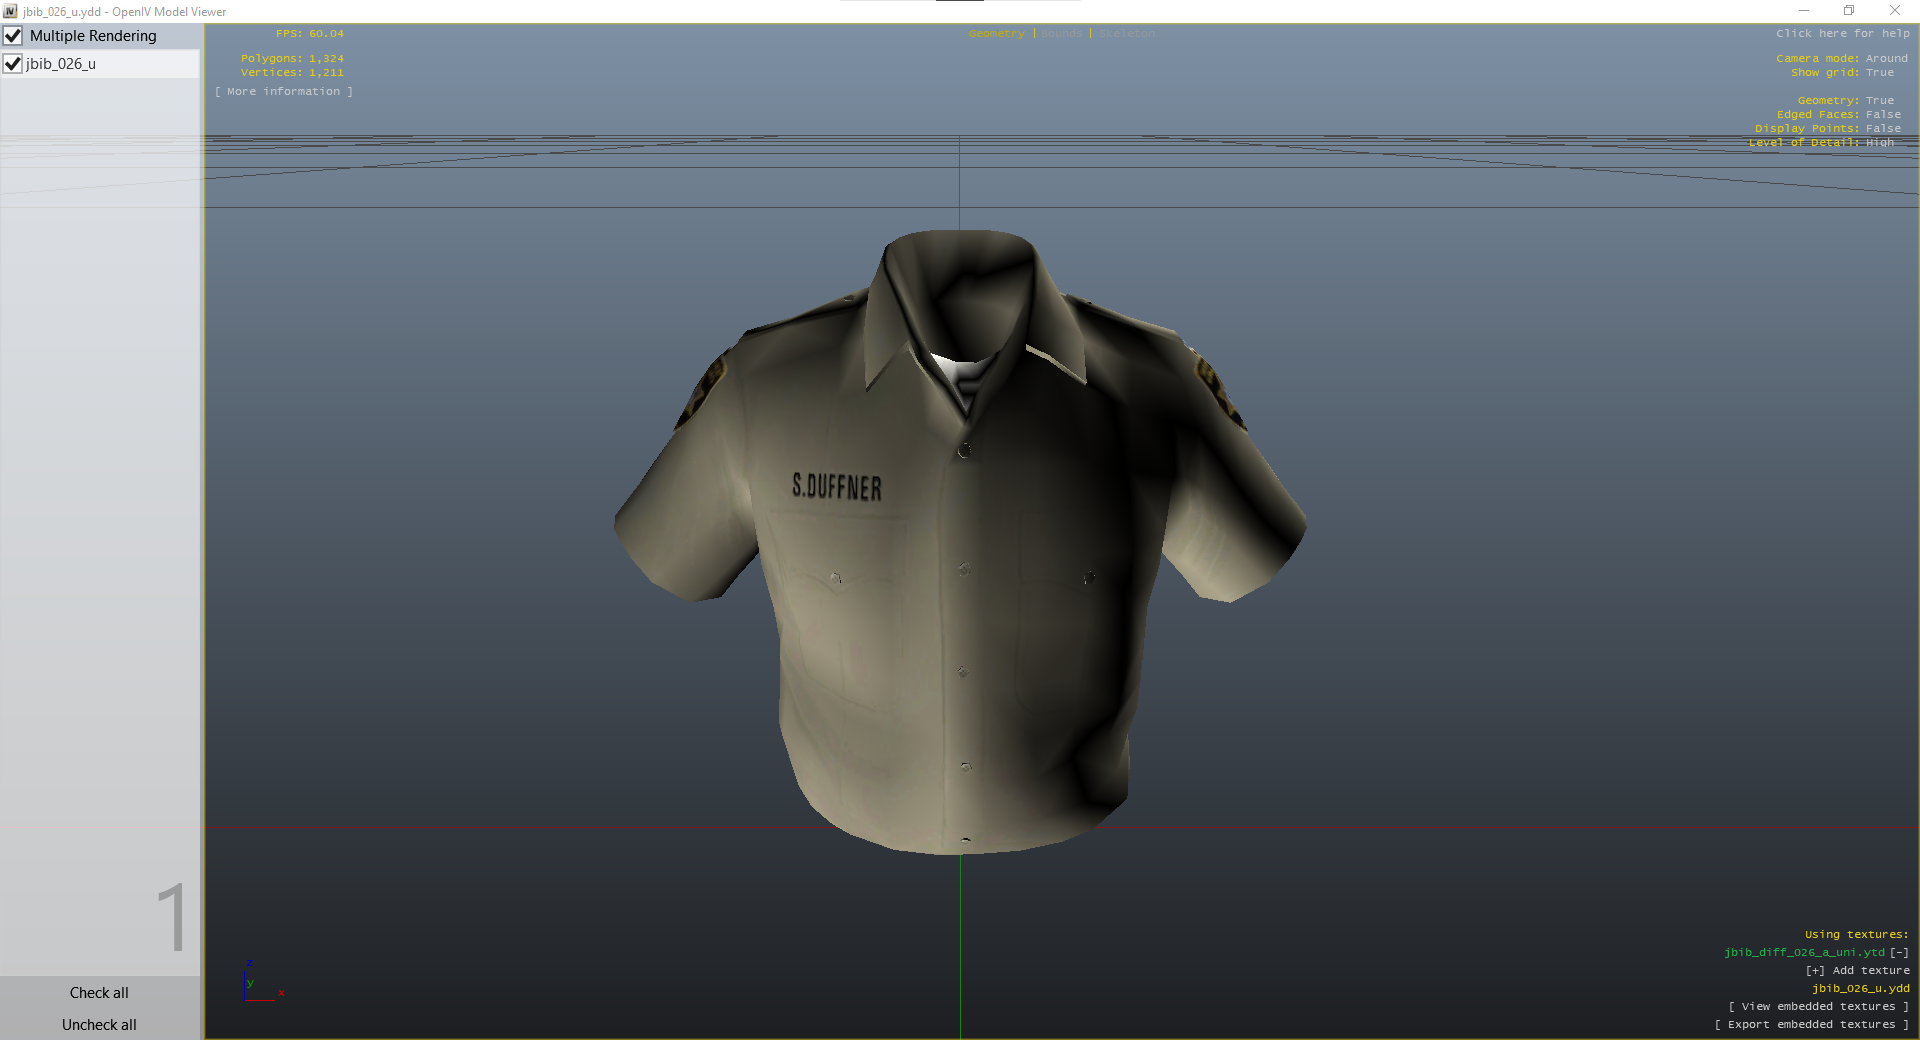Restore down the Model Viewer window
1920x1040 pixels.
[x=1849, y=11]
